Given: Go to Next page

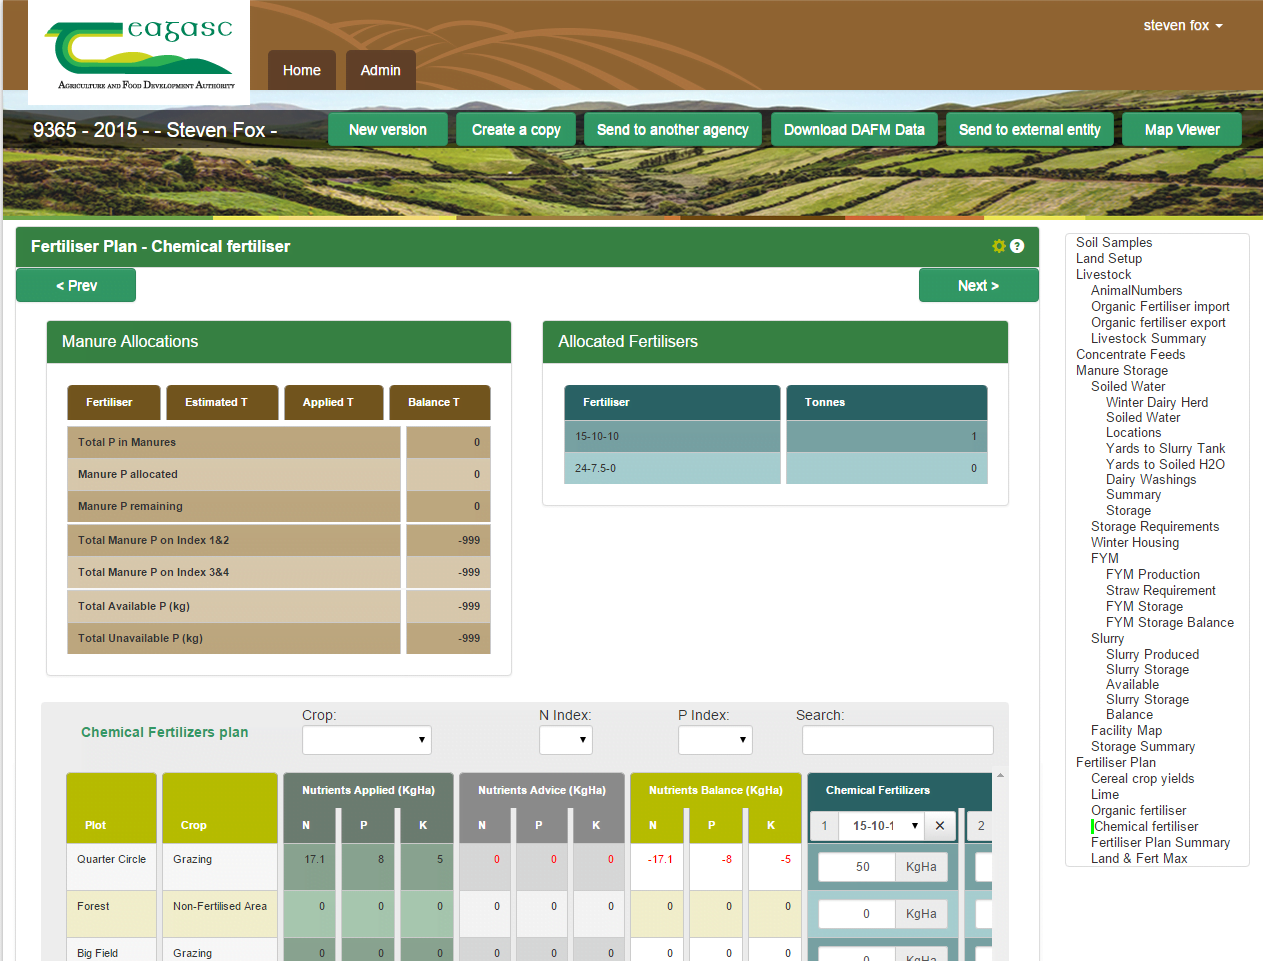Looking at the screenshot, I should pyautogui.click(x=977, y=286).
